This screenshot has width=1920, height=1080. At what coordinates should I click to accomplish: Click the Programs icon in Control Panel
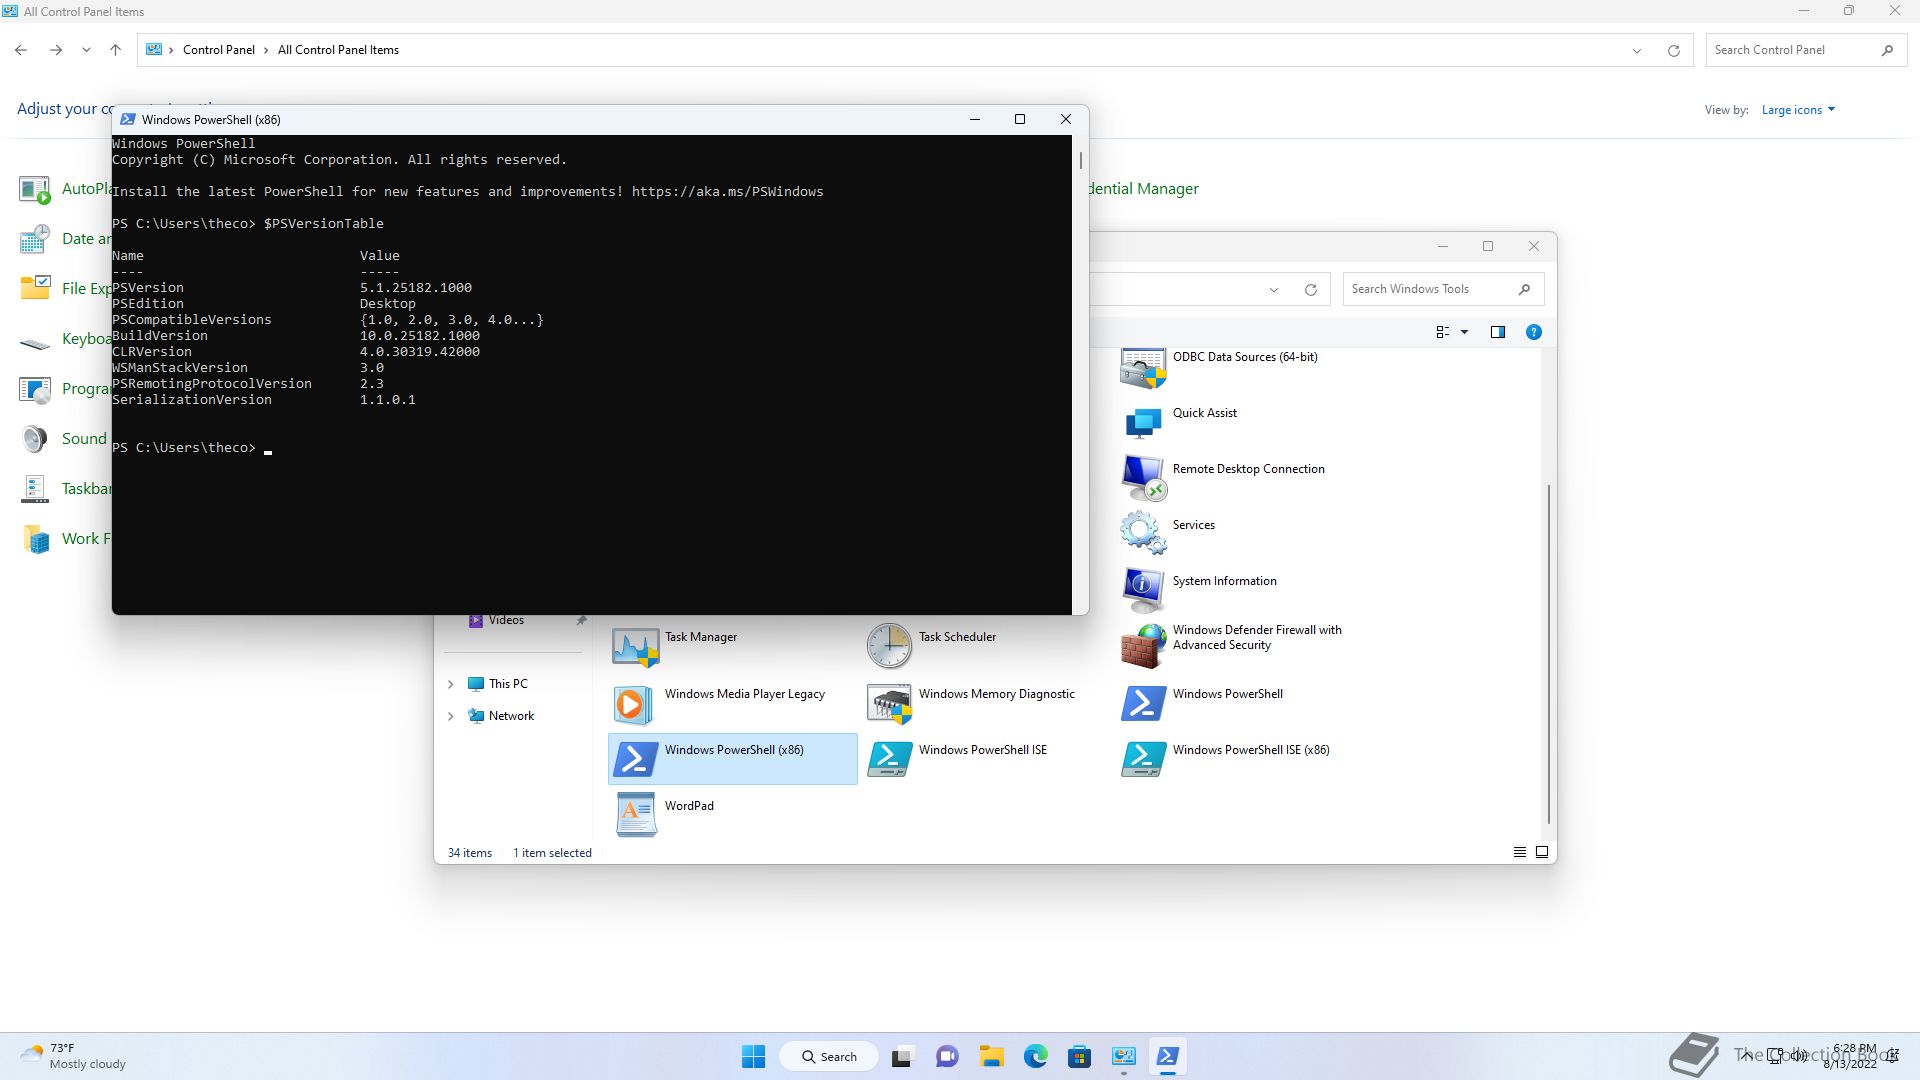[35, 389]
